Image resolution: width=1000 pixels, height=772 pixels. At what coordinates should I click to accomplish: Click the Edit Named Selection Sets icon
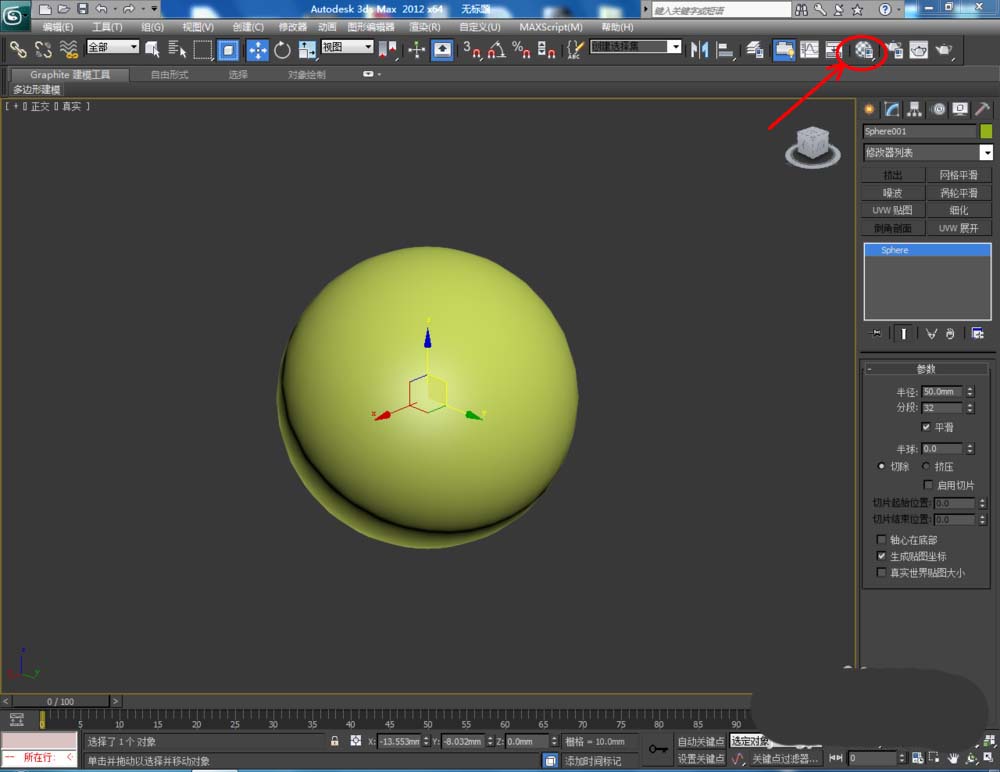(575, 49)
